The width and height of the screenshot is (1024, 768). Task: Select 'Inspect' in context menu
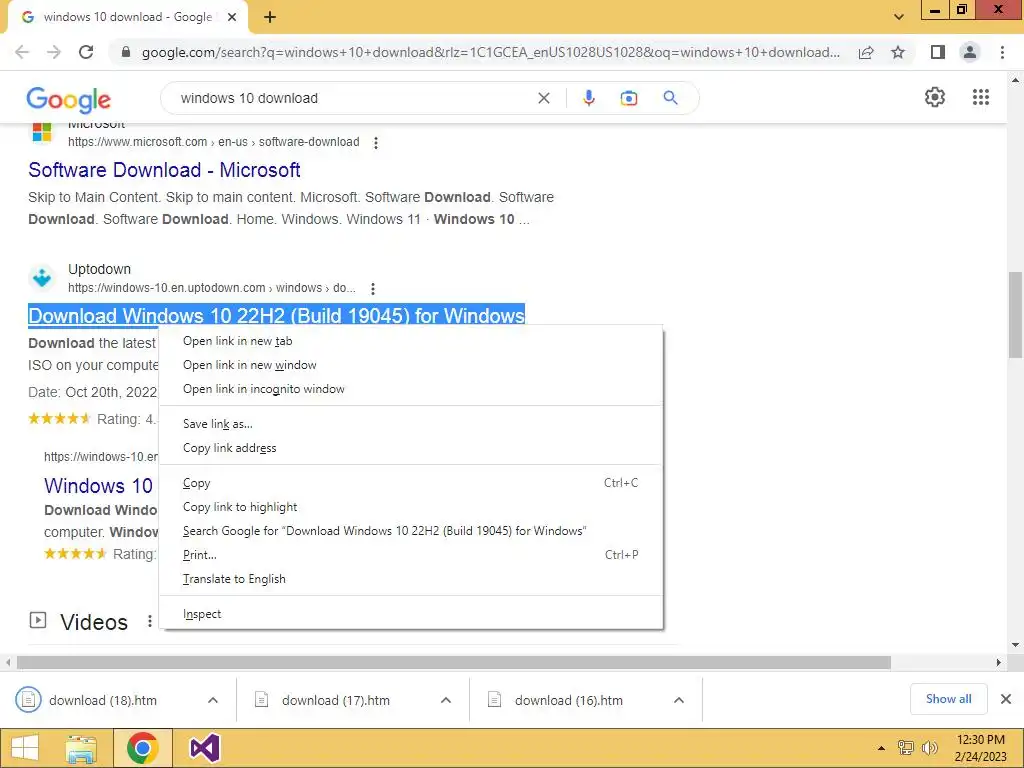[x=411, y=615]
